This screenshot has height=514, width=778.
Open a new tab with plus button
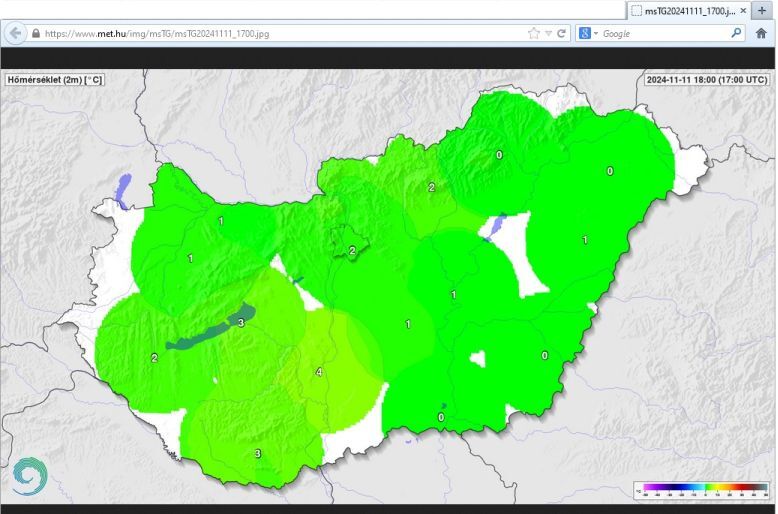763,10
